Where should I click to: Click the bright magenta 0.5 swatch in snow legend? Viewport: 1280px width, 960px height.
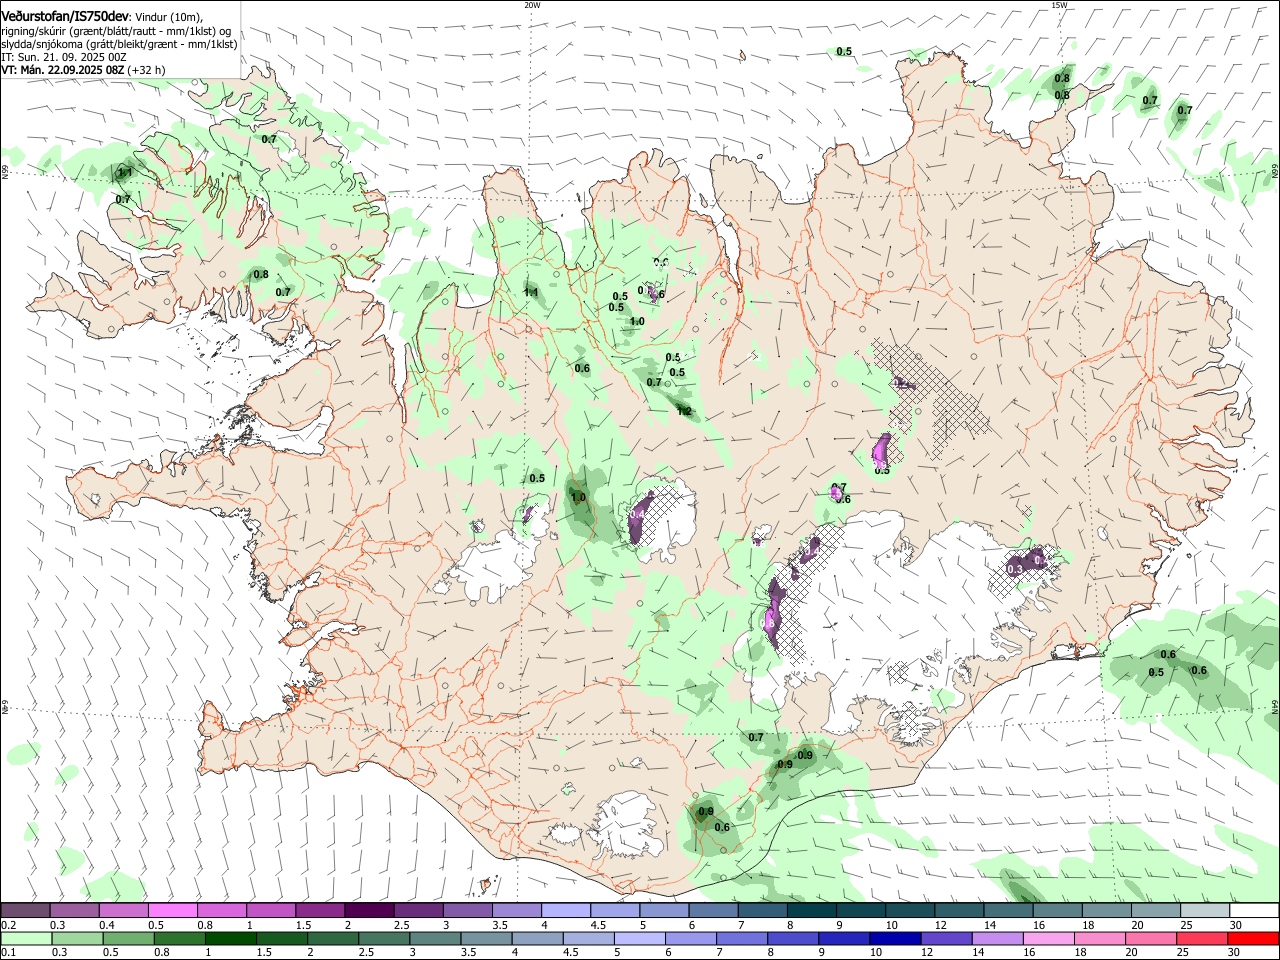coord(172,910)
